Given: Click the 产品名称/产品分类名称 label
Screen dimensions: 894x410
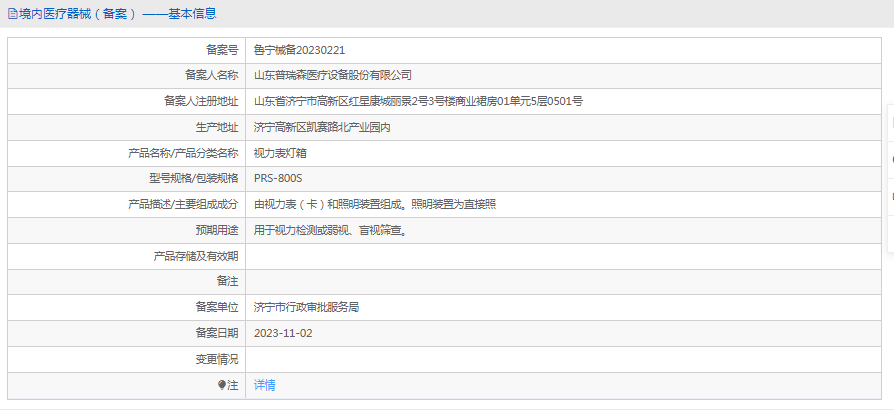Looking at the screenshot, I should 184,153.
